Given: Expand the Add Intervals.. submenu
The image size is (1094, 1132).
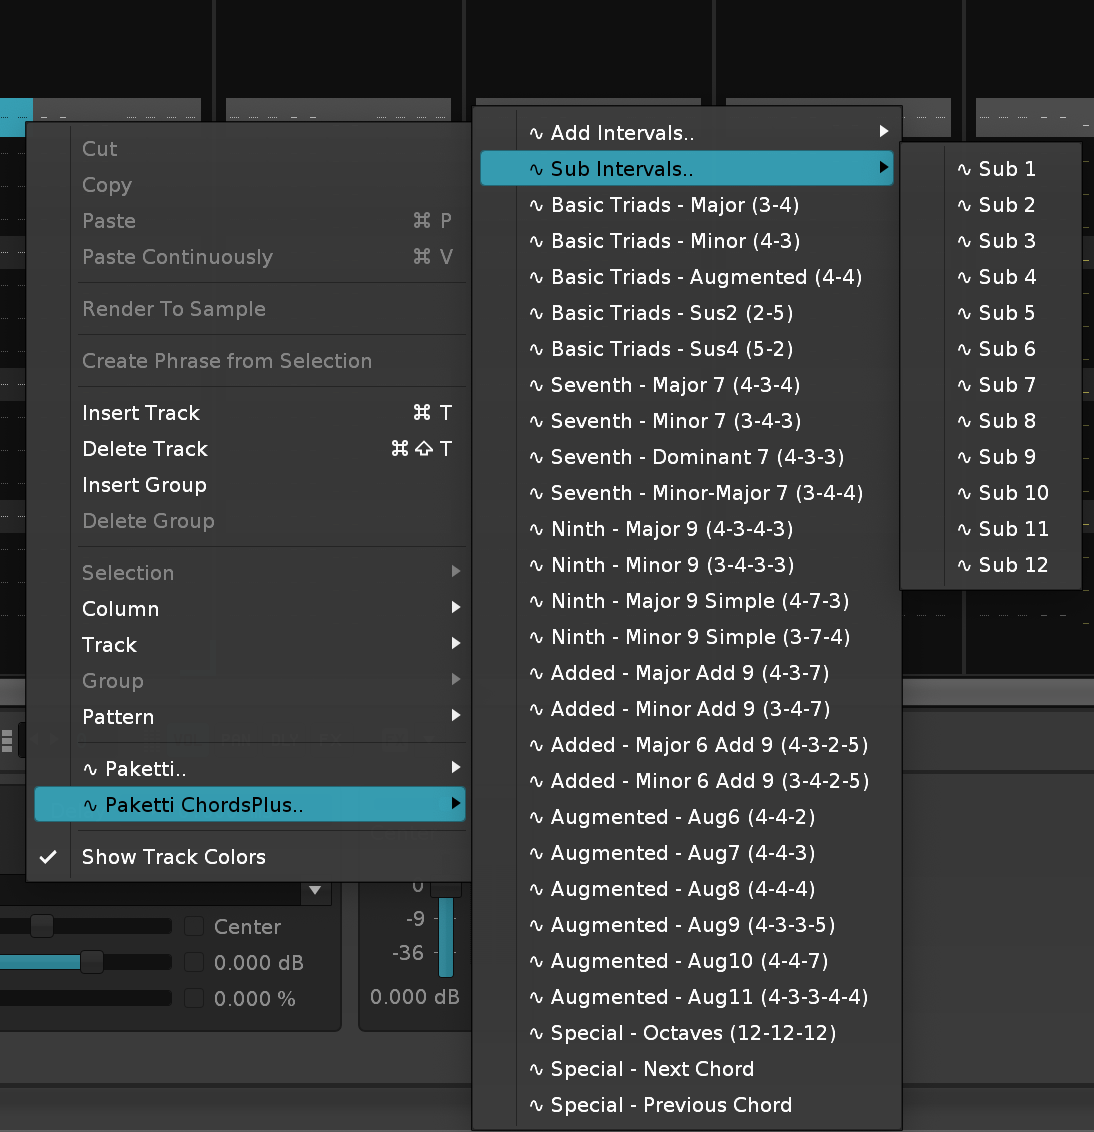Looking at the screenshot, I should pyautogui.click(x=686, y=133).
